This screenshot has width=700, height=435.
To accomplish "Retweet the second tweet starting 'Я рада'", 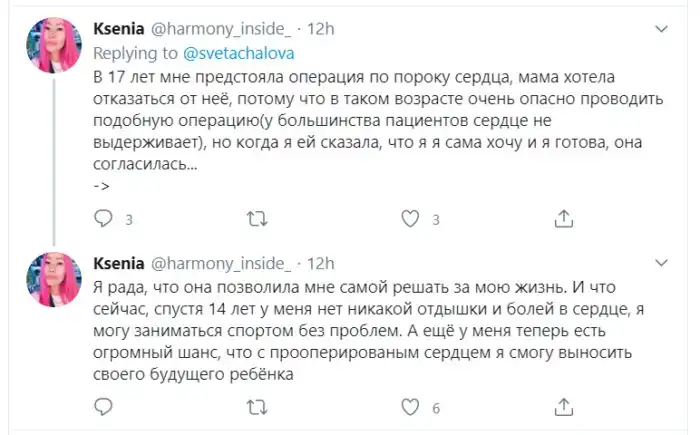I will [256, 408].
